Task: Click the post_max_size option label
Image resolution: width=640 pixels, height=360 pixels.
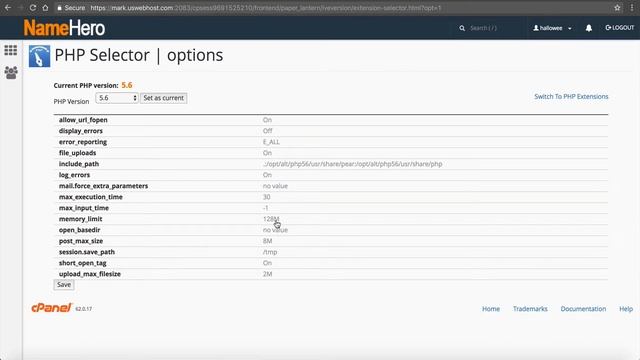Action: (x=81, y=241)
